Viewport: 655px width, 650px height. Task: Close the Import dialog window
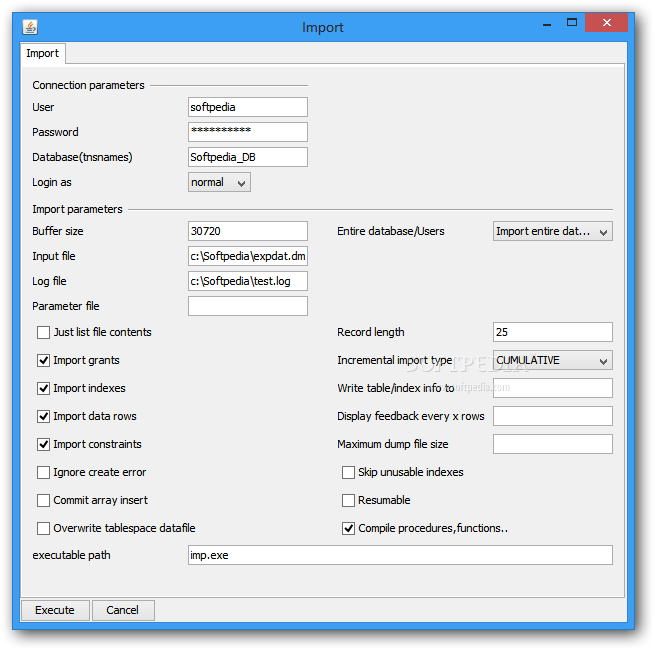pos(606,23)
